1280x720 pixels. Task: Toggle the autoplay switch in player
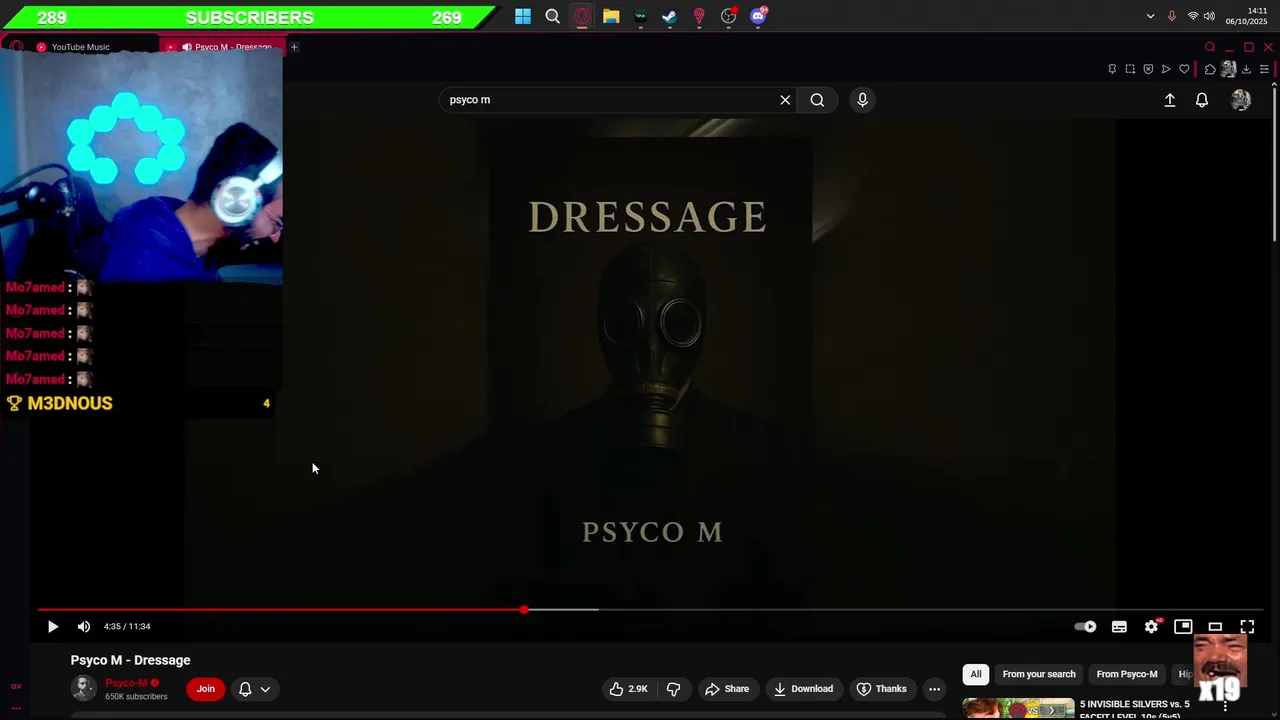pyautogui.click(x=1086, y=627)
